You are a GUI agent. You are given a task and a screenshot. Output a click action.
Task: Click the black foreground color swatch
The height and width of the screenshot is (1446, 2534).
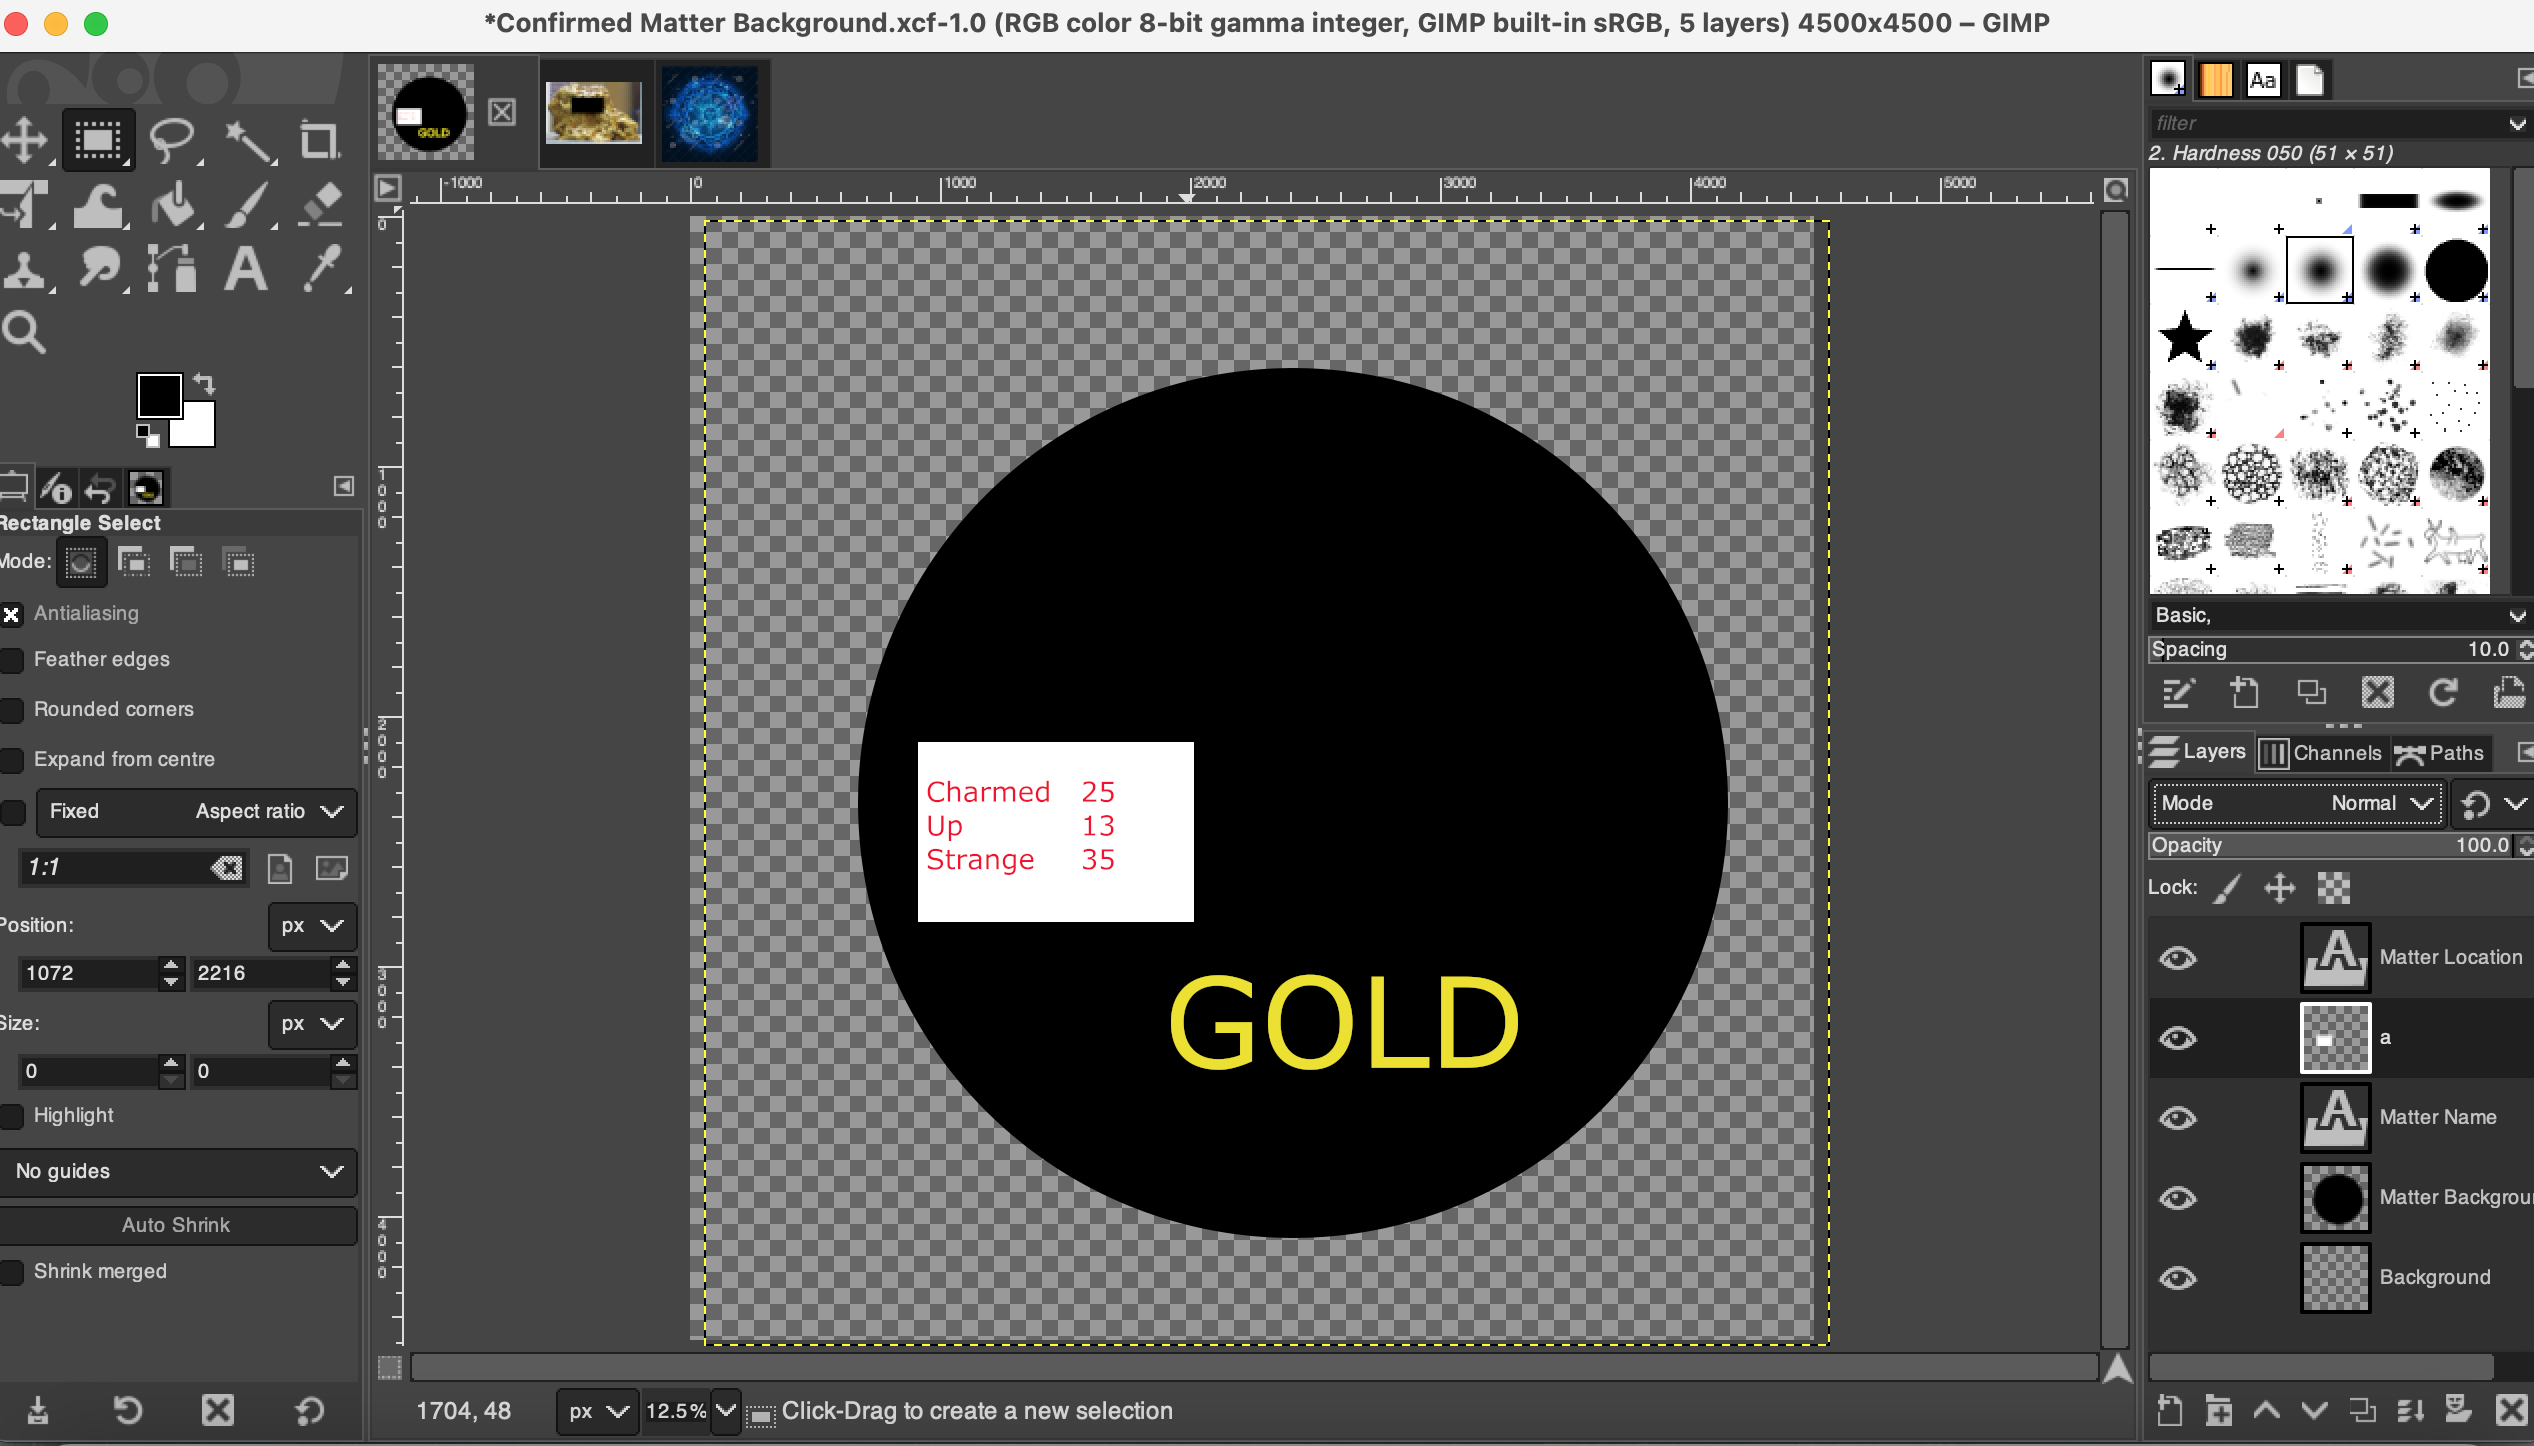tap(158, 396)
